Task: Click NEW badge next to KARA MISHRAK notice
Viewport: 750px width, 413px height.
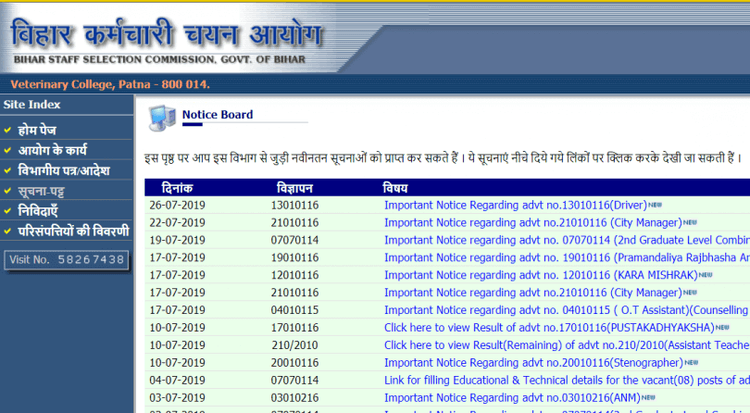Action: click(x=706, y=274)
